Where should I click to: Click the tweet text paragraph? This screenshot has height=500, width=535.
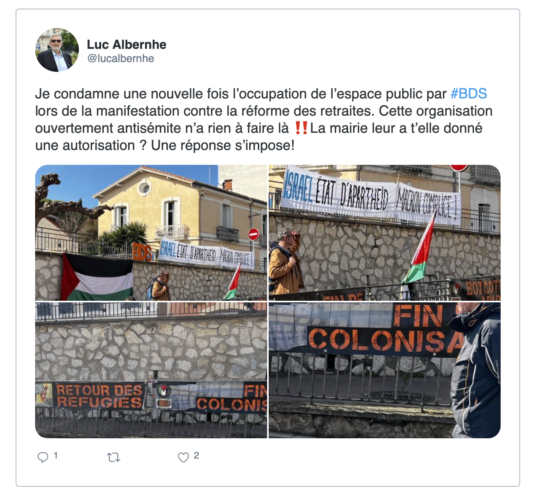click(x=264, y=119)
